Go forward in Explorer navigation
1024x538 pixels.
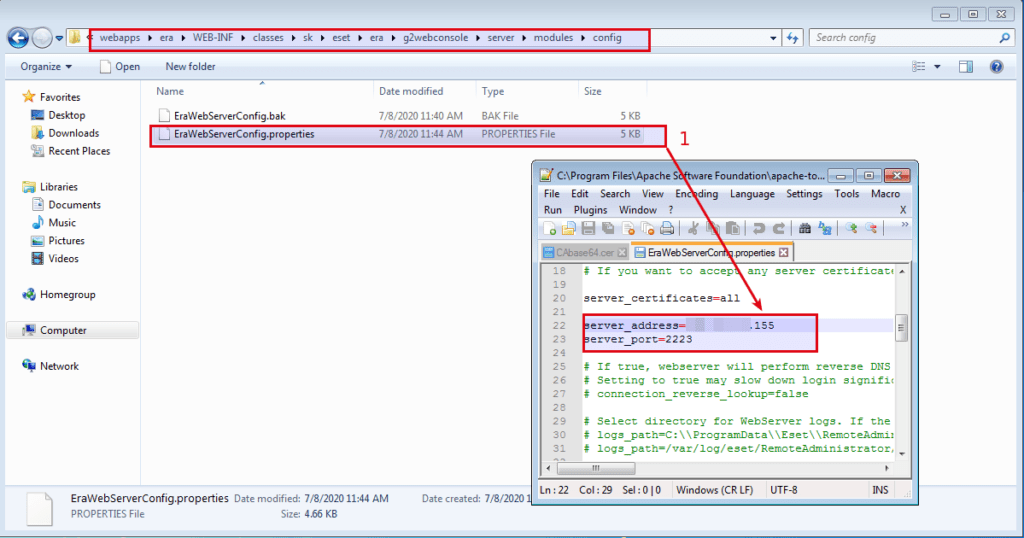(x=42, y=38)
